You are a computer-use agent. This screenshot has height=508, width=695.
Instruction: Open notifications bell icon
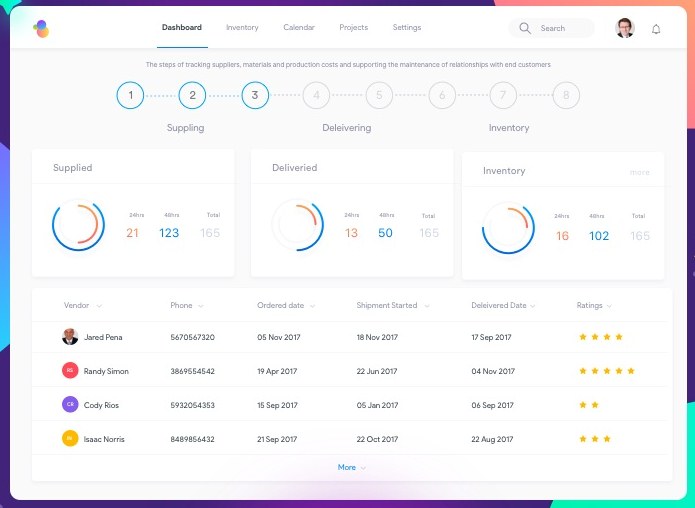click(656, 29)
